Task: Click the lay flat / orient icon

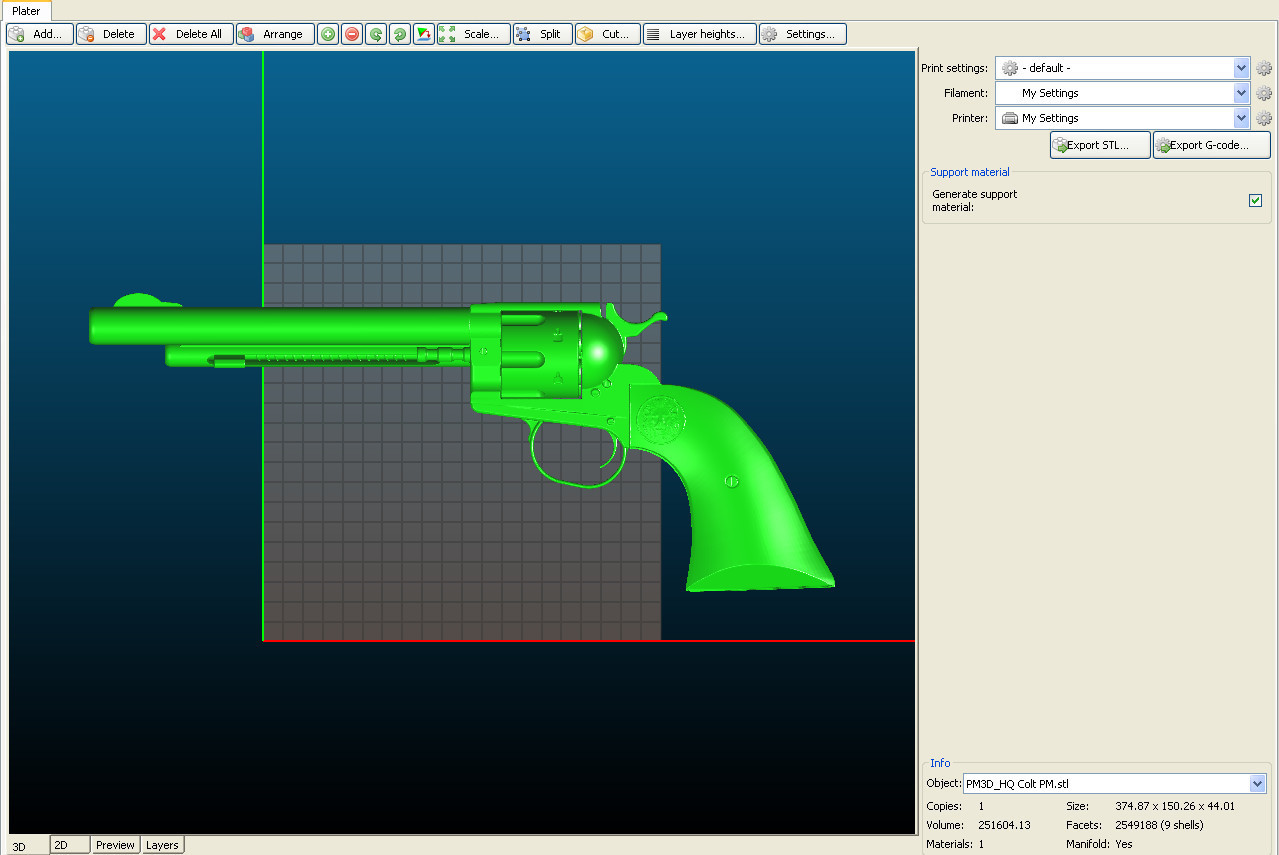Action: [x=424, y=34]
